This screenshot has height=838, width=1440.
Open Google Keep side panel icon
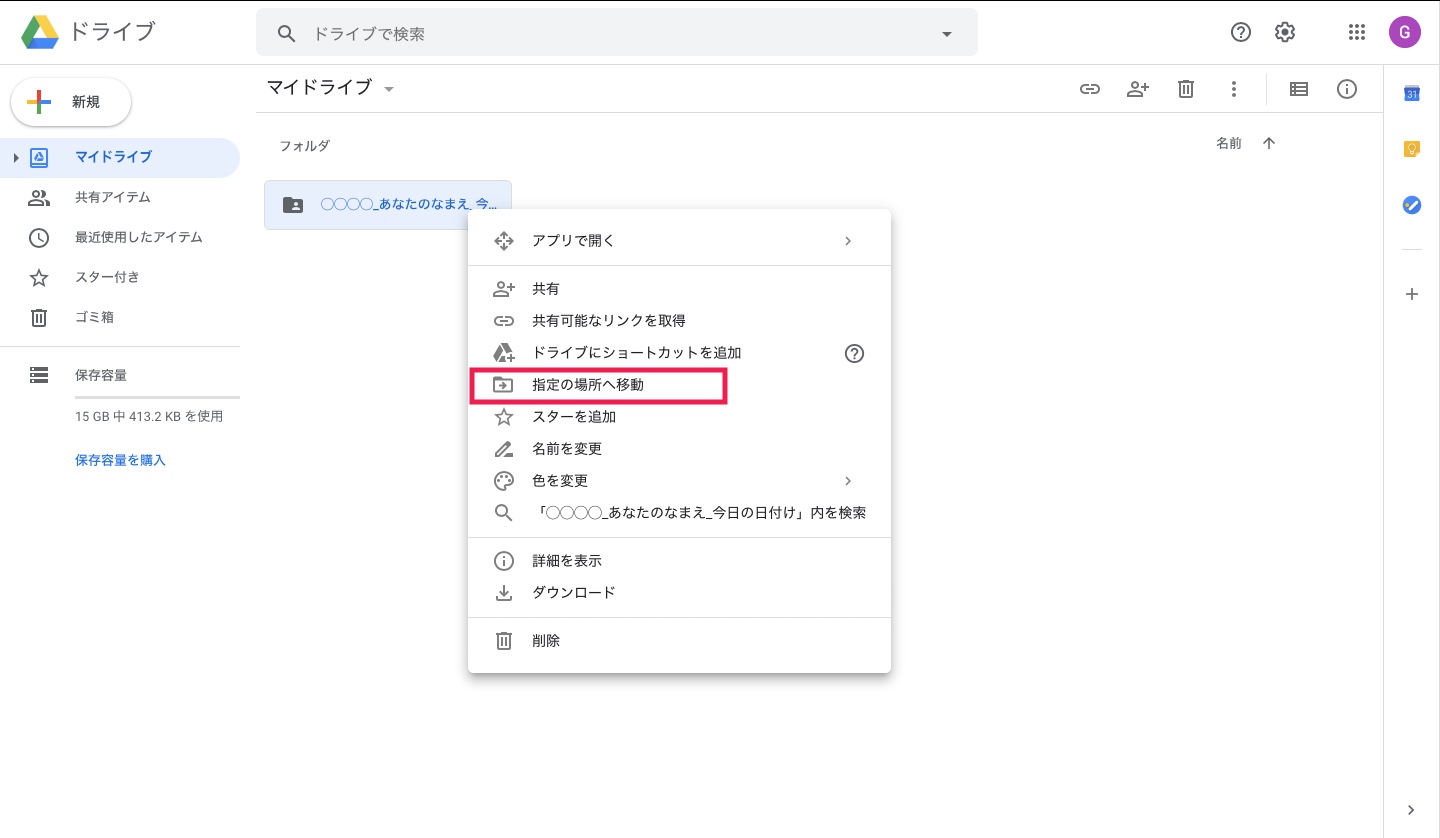[1412, 149]
